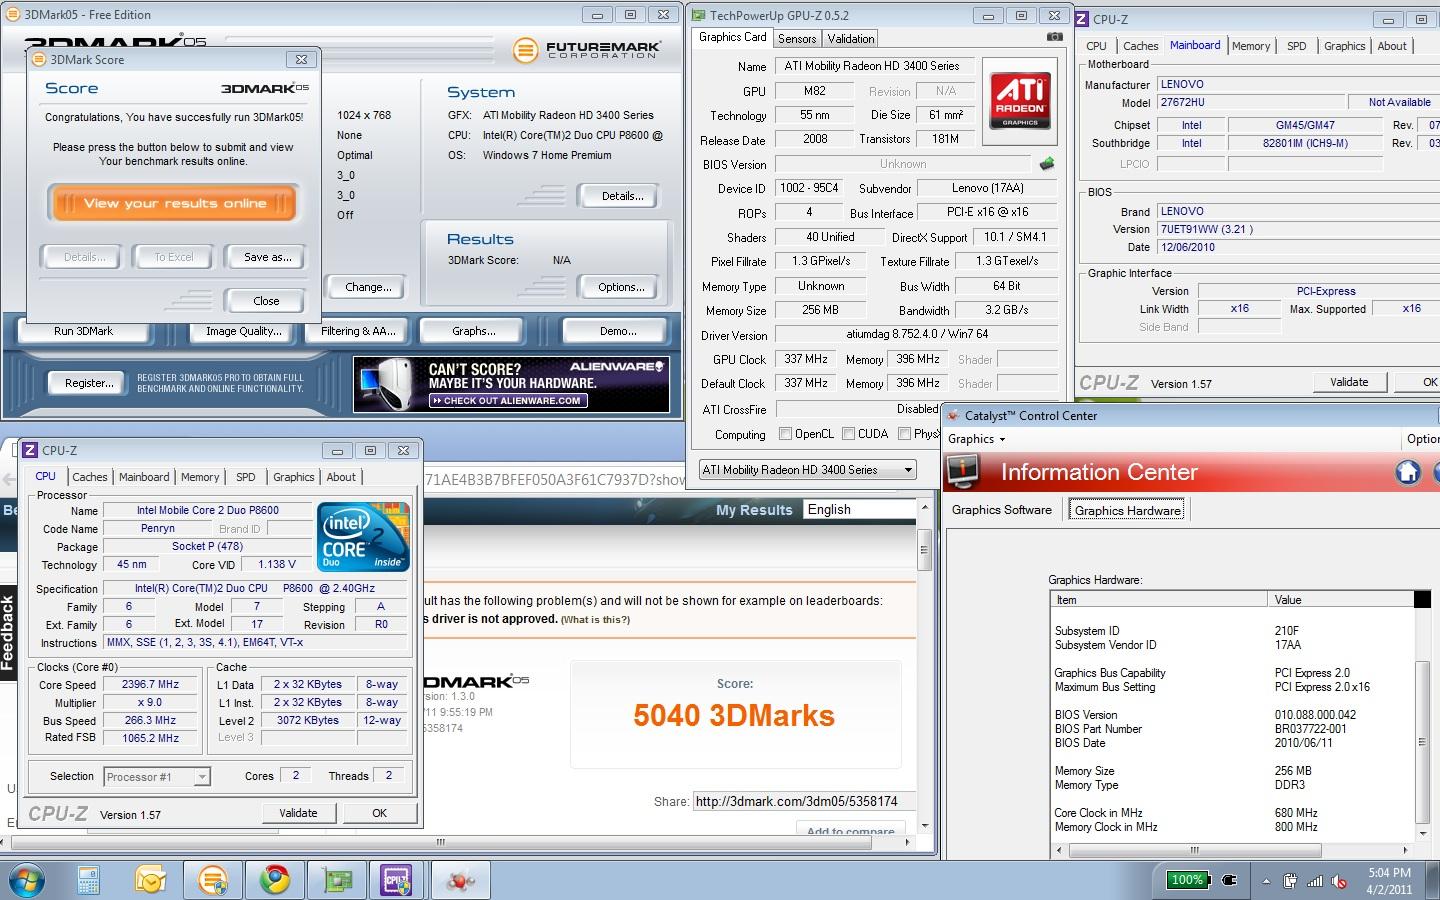Click Run 3DMark button

pos(83,331)
